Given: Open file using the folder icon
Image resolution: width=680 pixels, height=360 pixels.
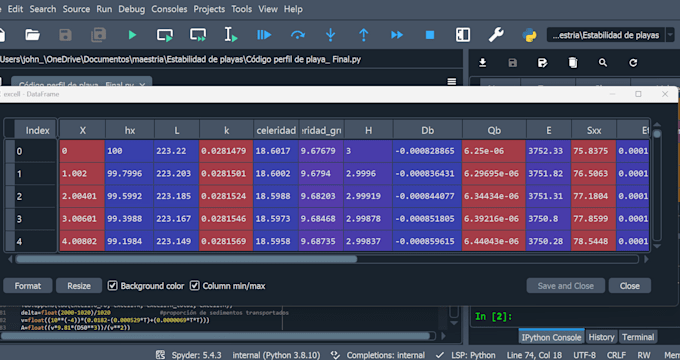Looking at the screenshot, I should coord(33,35).
